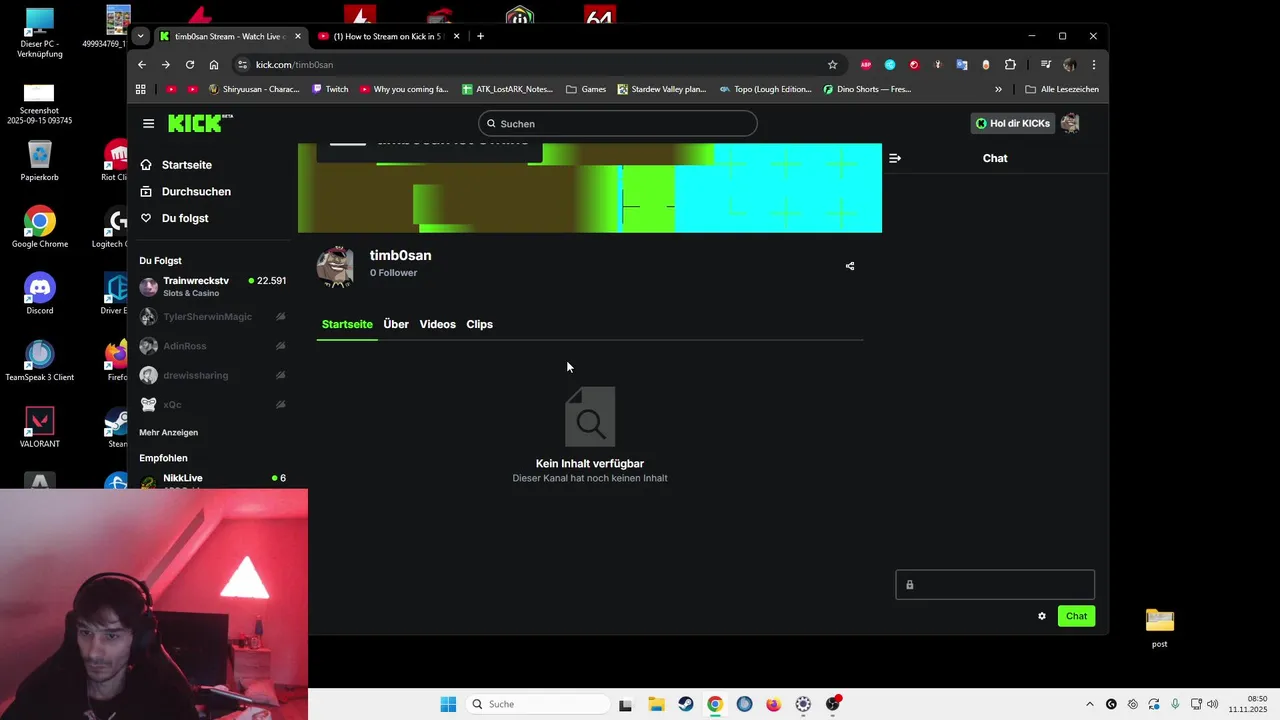Open the Chrome apps grid icon
The width and height of the screenshot is (1280, 720).
tap(141, 89)
